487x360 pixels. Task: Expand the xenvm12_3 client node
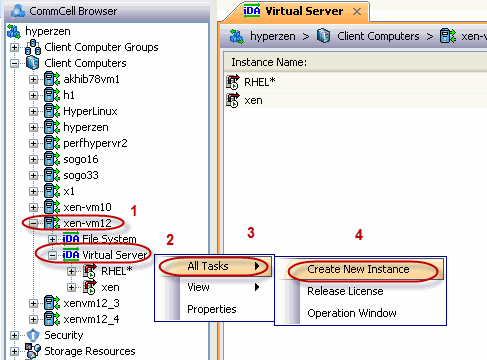(x=33, y=303)
